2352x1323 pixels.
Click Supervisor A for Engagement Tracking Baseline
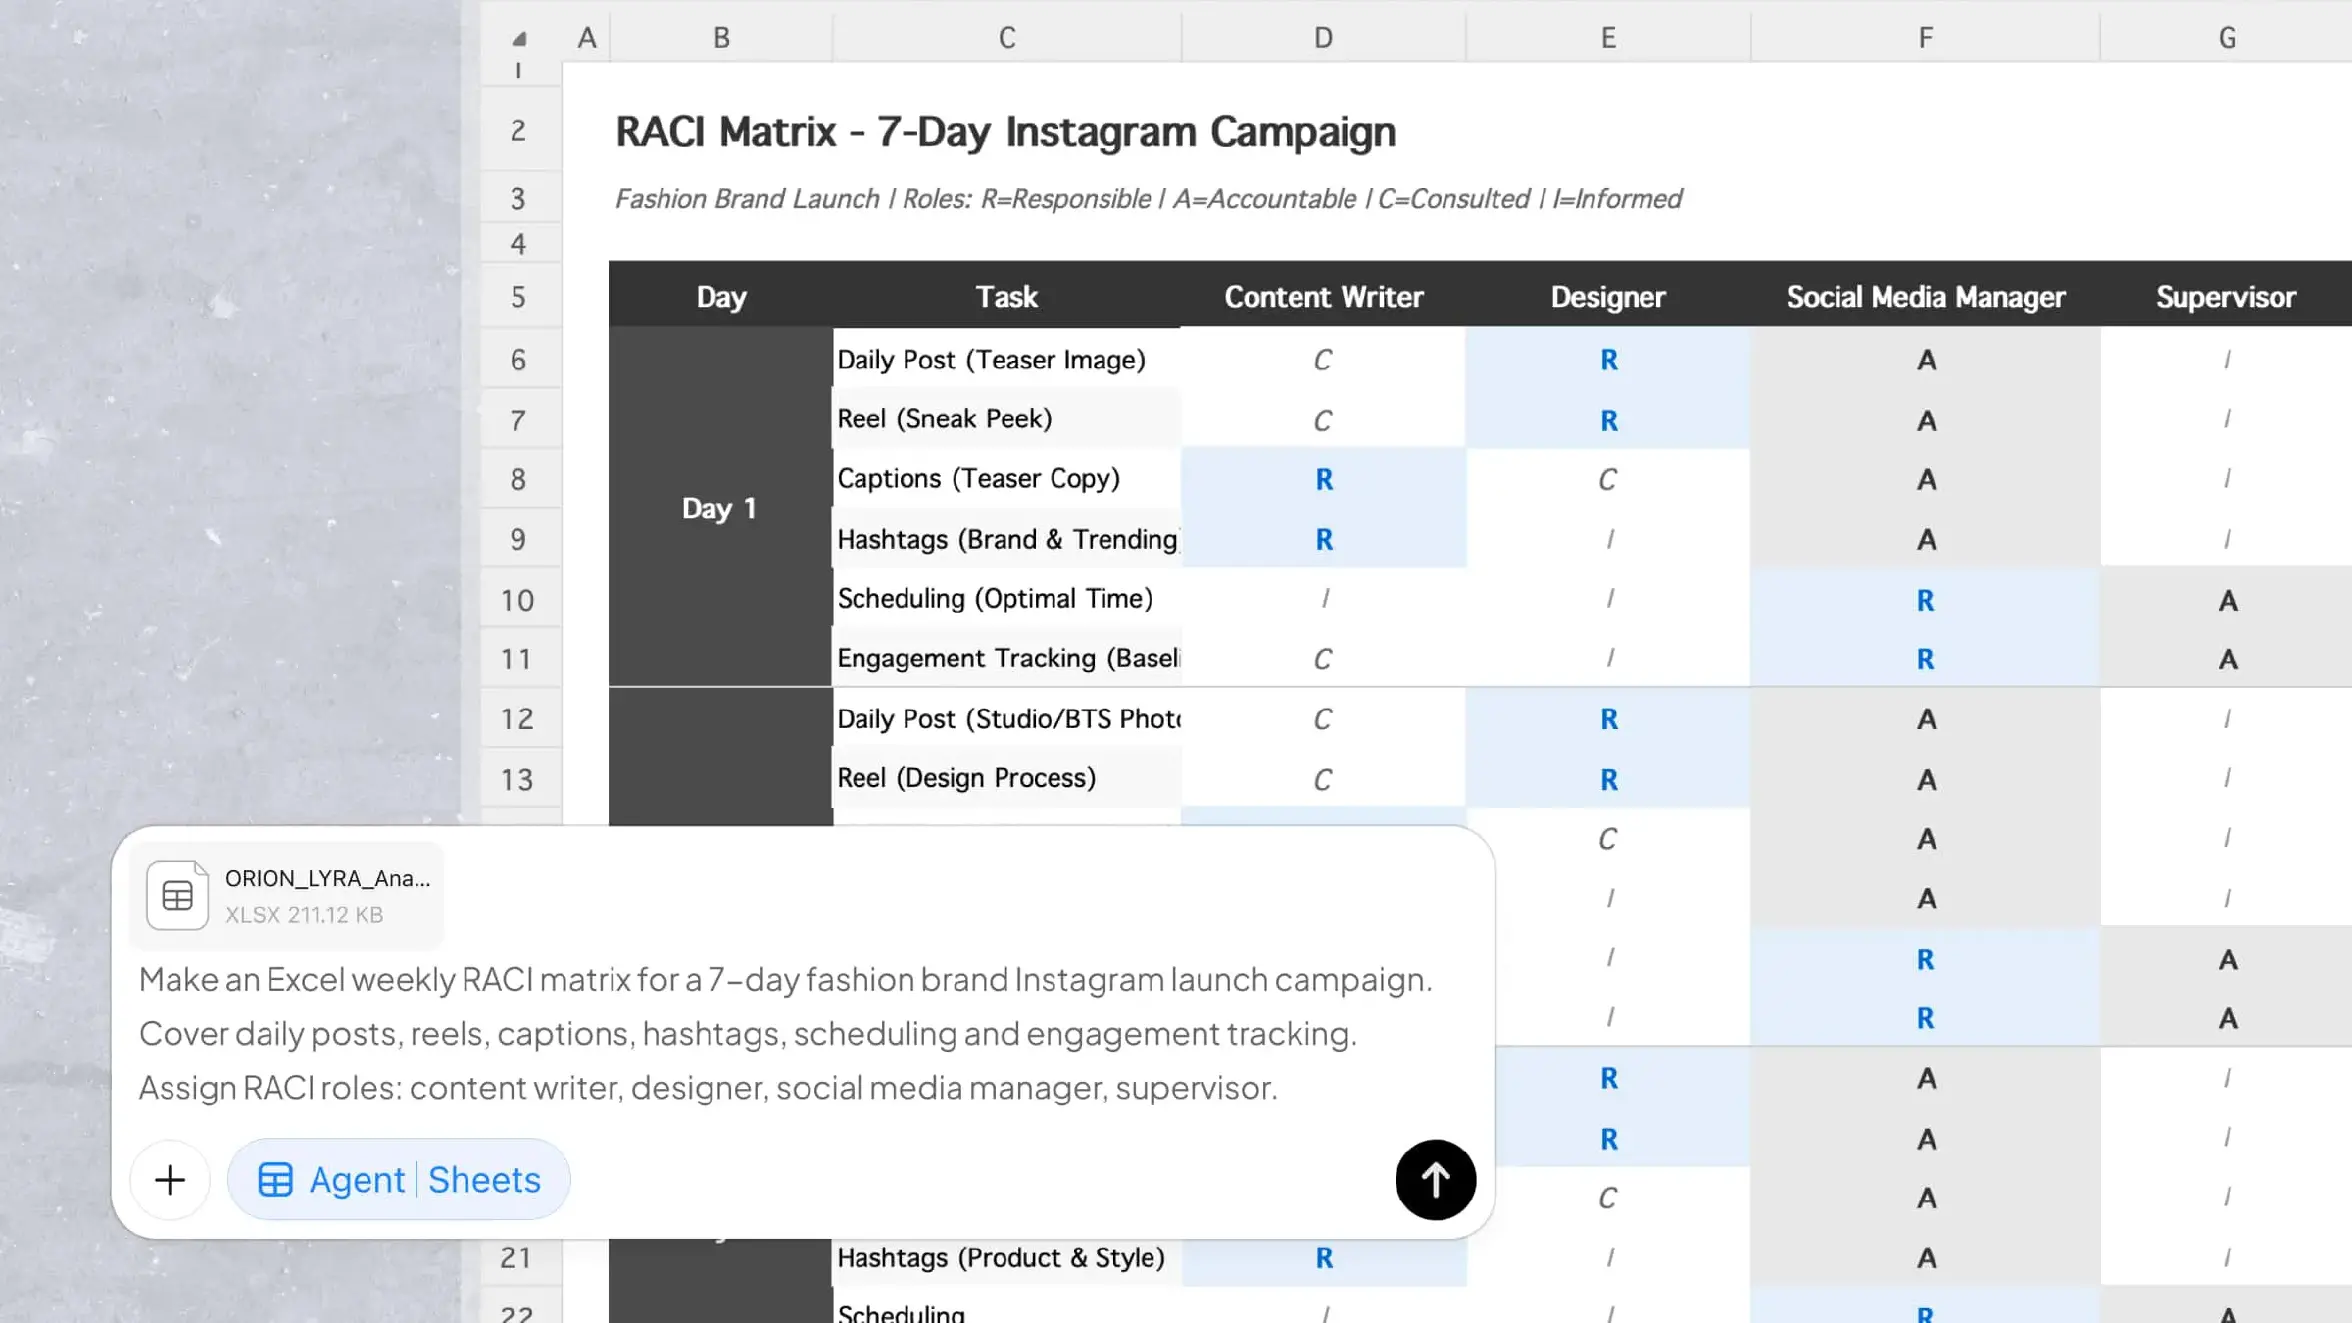[x=2226, y=659]
